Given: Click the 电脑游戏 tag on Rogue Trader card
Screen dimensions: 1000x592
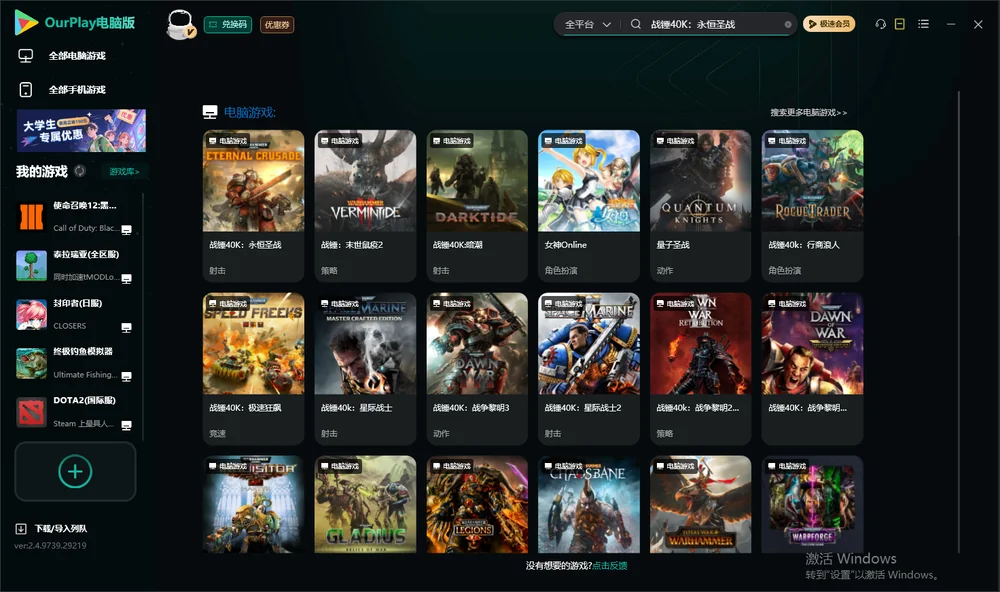Looking at the screenshot, I should click(786, 141).
